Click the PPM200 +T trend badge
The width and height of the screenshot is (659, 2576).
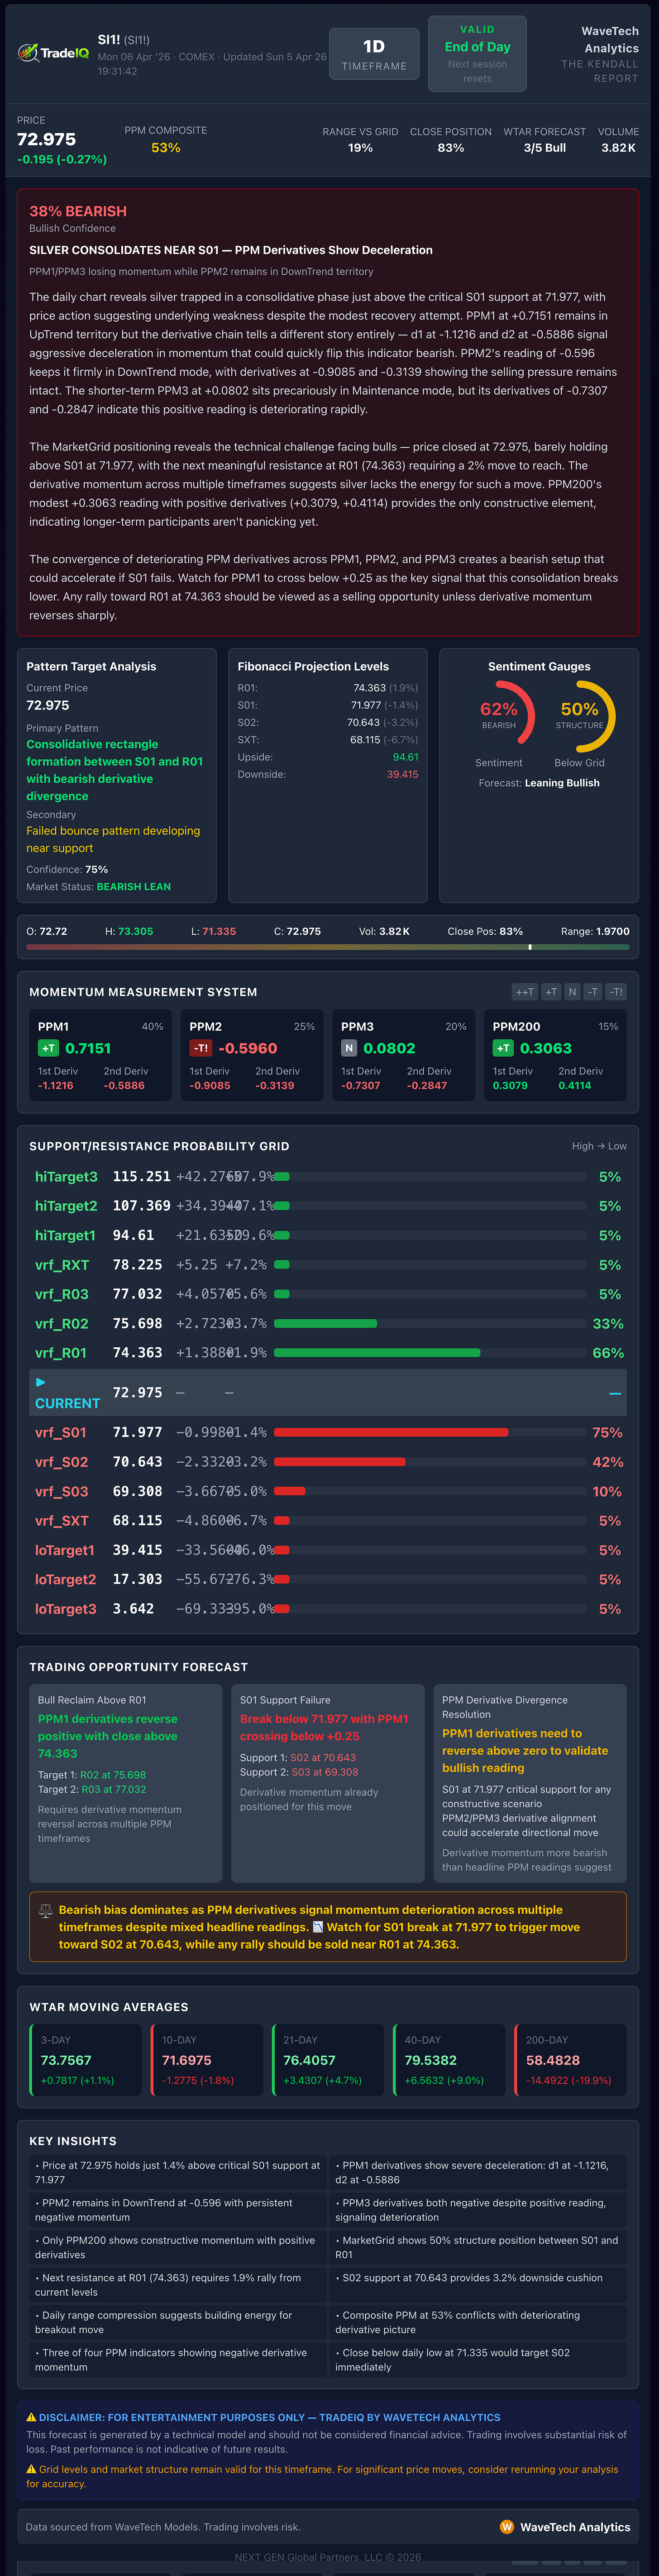point(503,1048)
